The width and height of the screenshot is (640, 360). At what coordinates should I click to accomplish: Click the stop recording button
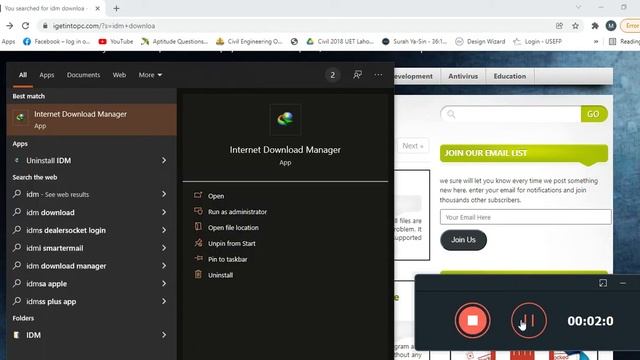[x=472, y=320]
